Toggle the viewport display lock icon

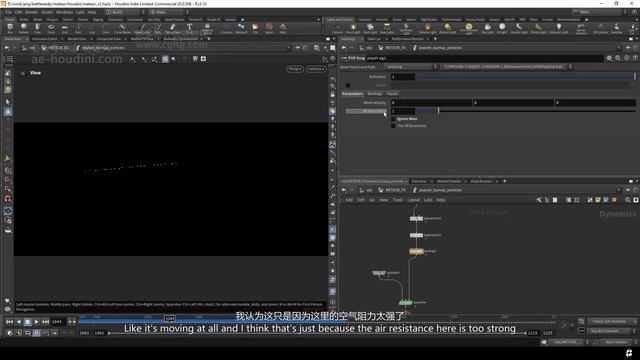[x=333, y=94]
